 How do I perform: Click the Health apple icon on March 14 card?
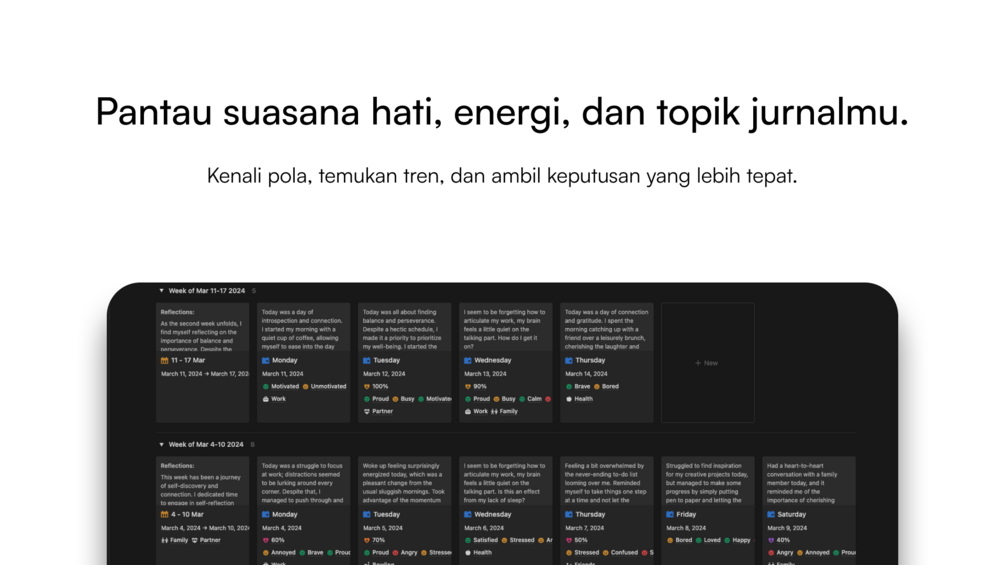click(569, 399)
